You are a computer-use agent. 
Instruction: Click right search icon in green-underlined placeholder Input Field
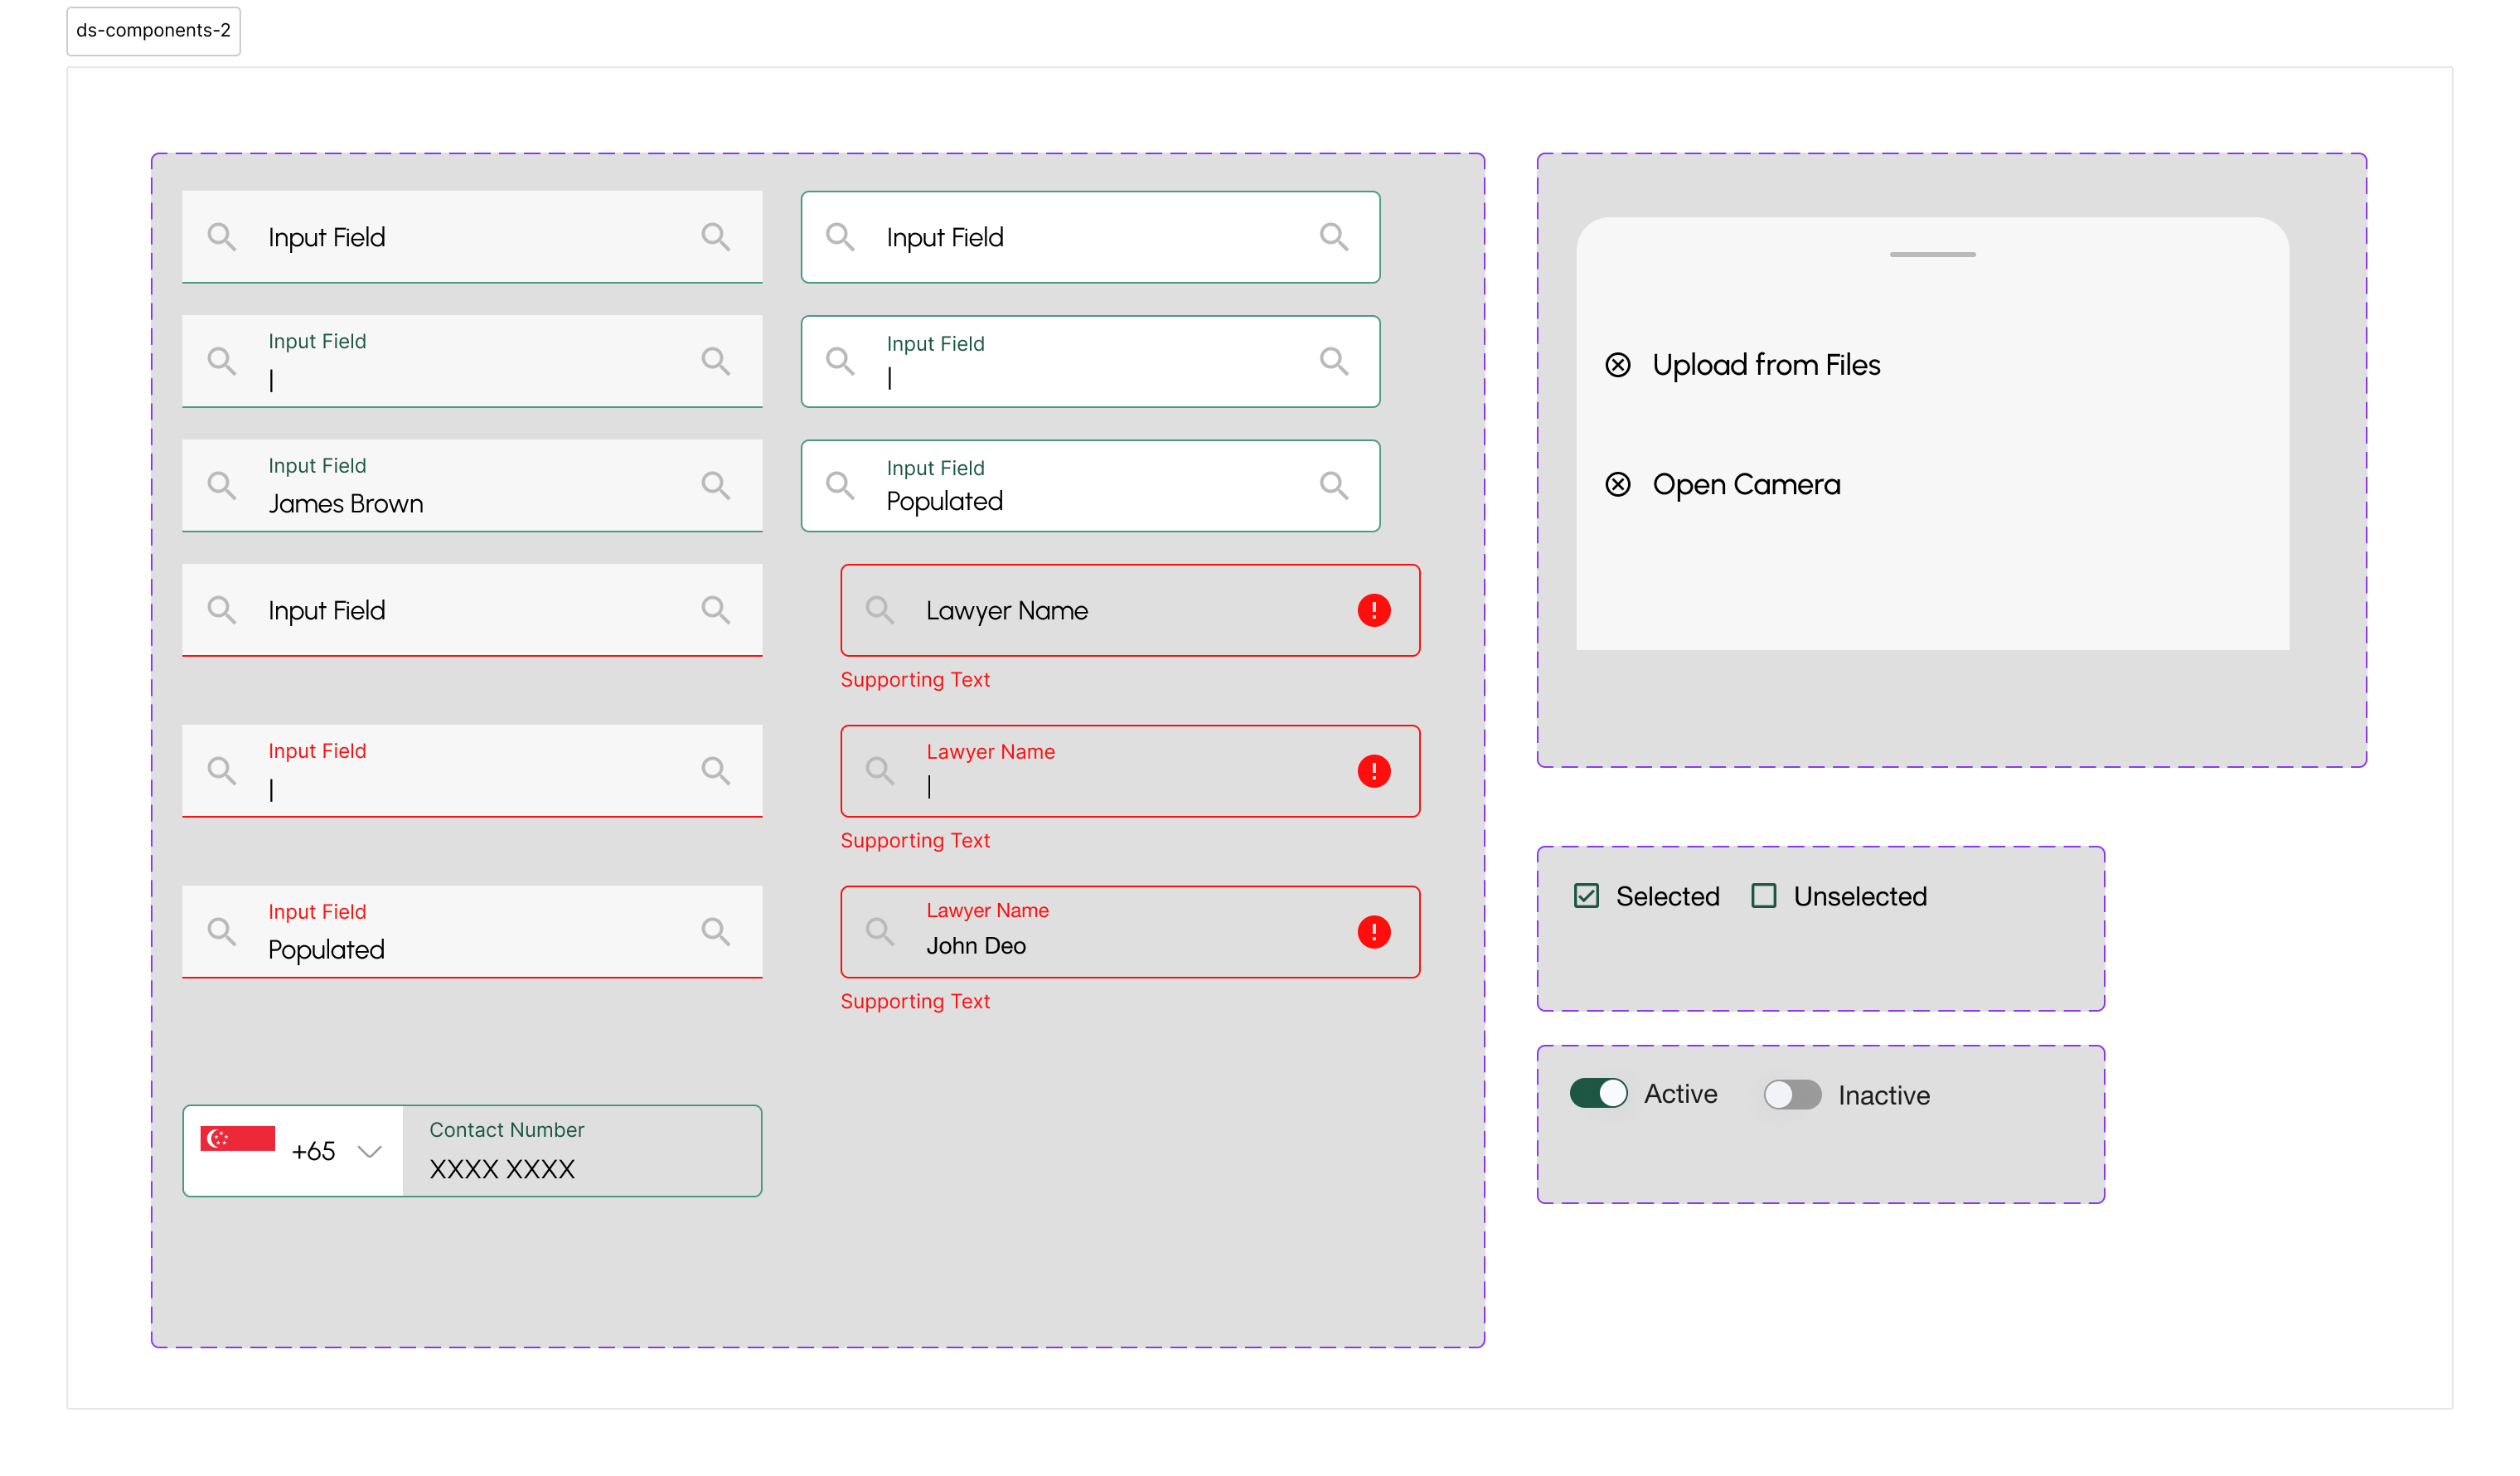click(x=716, y=237)
